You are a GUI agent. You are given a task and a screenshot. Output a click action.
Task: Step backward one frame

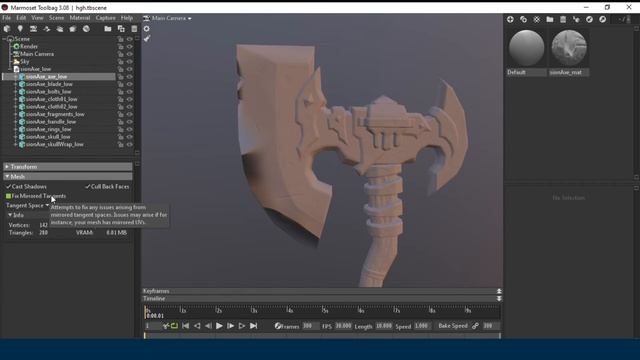pos(208,326)
